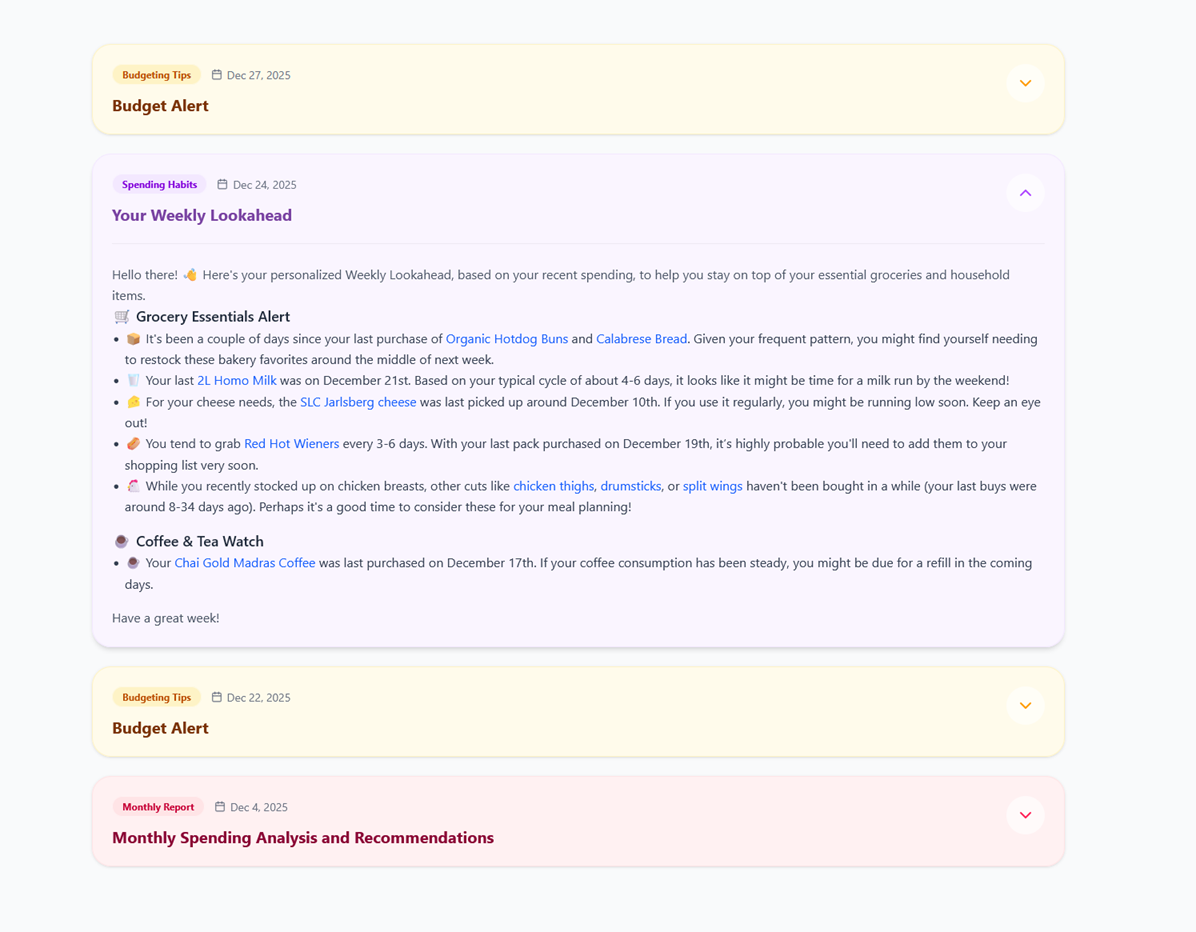The height and width of the screenshot is (932, 1196).
Task: Follow the 2L Homo Milk link
Action: 236,381
